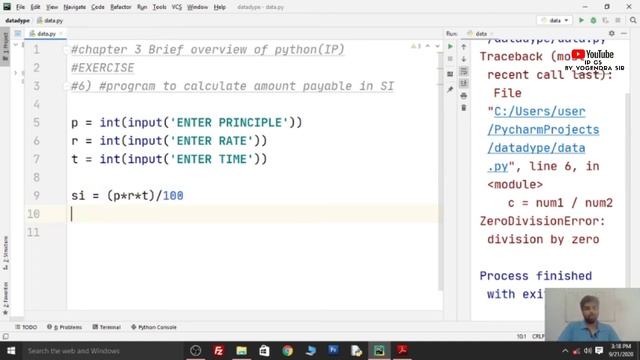Open Search Everywhere magnifier icon
Image resolution: width=640 pixels, height=360 pixels.
[x=633, y=20]
